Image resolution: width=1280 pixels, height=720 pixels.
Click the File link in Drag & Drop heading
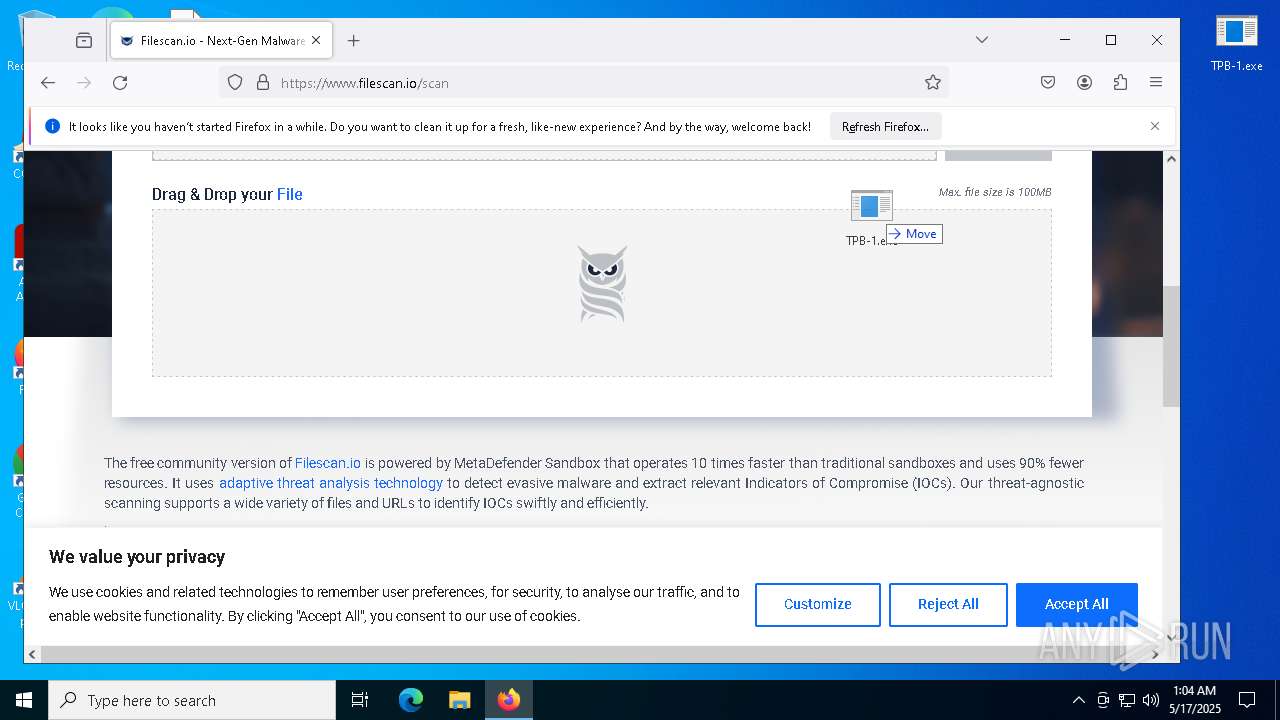290,194
